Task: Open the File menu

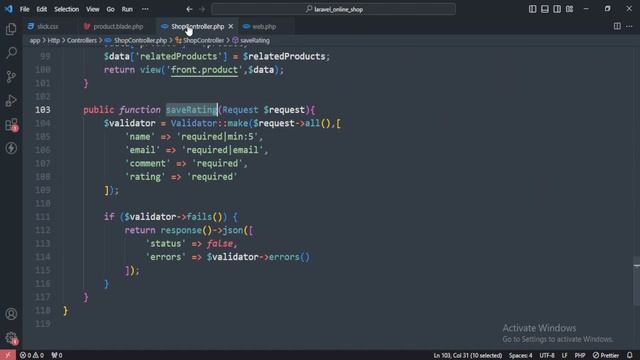Action: 24,9
